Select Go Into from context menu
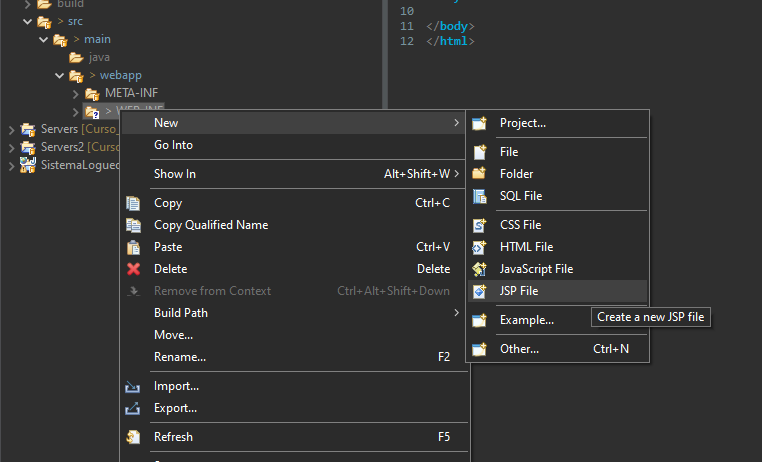The width and height of the screenshot is (762, 462). 173,145
